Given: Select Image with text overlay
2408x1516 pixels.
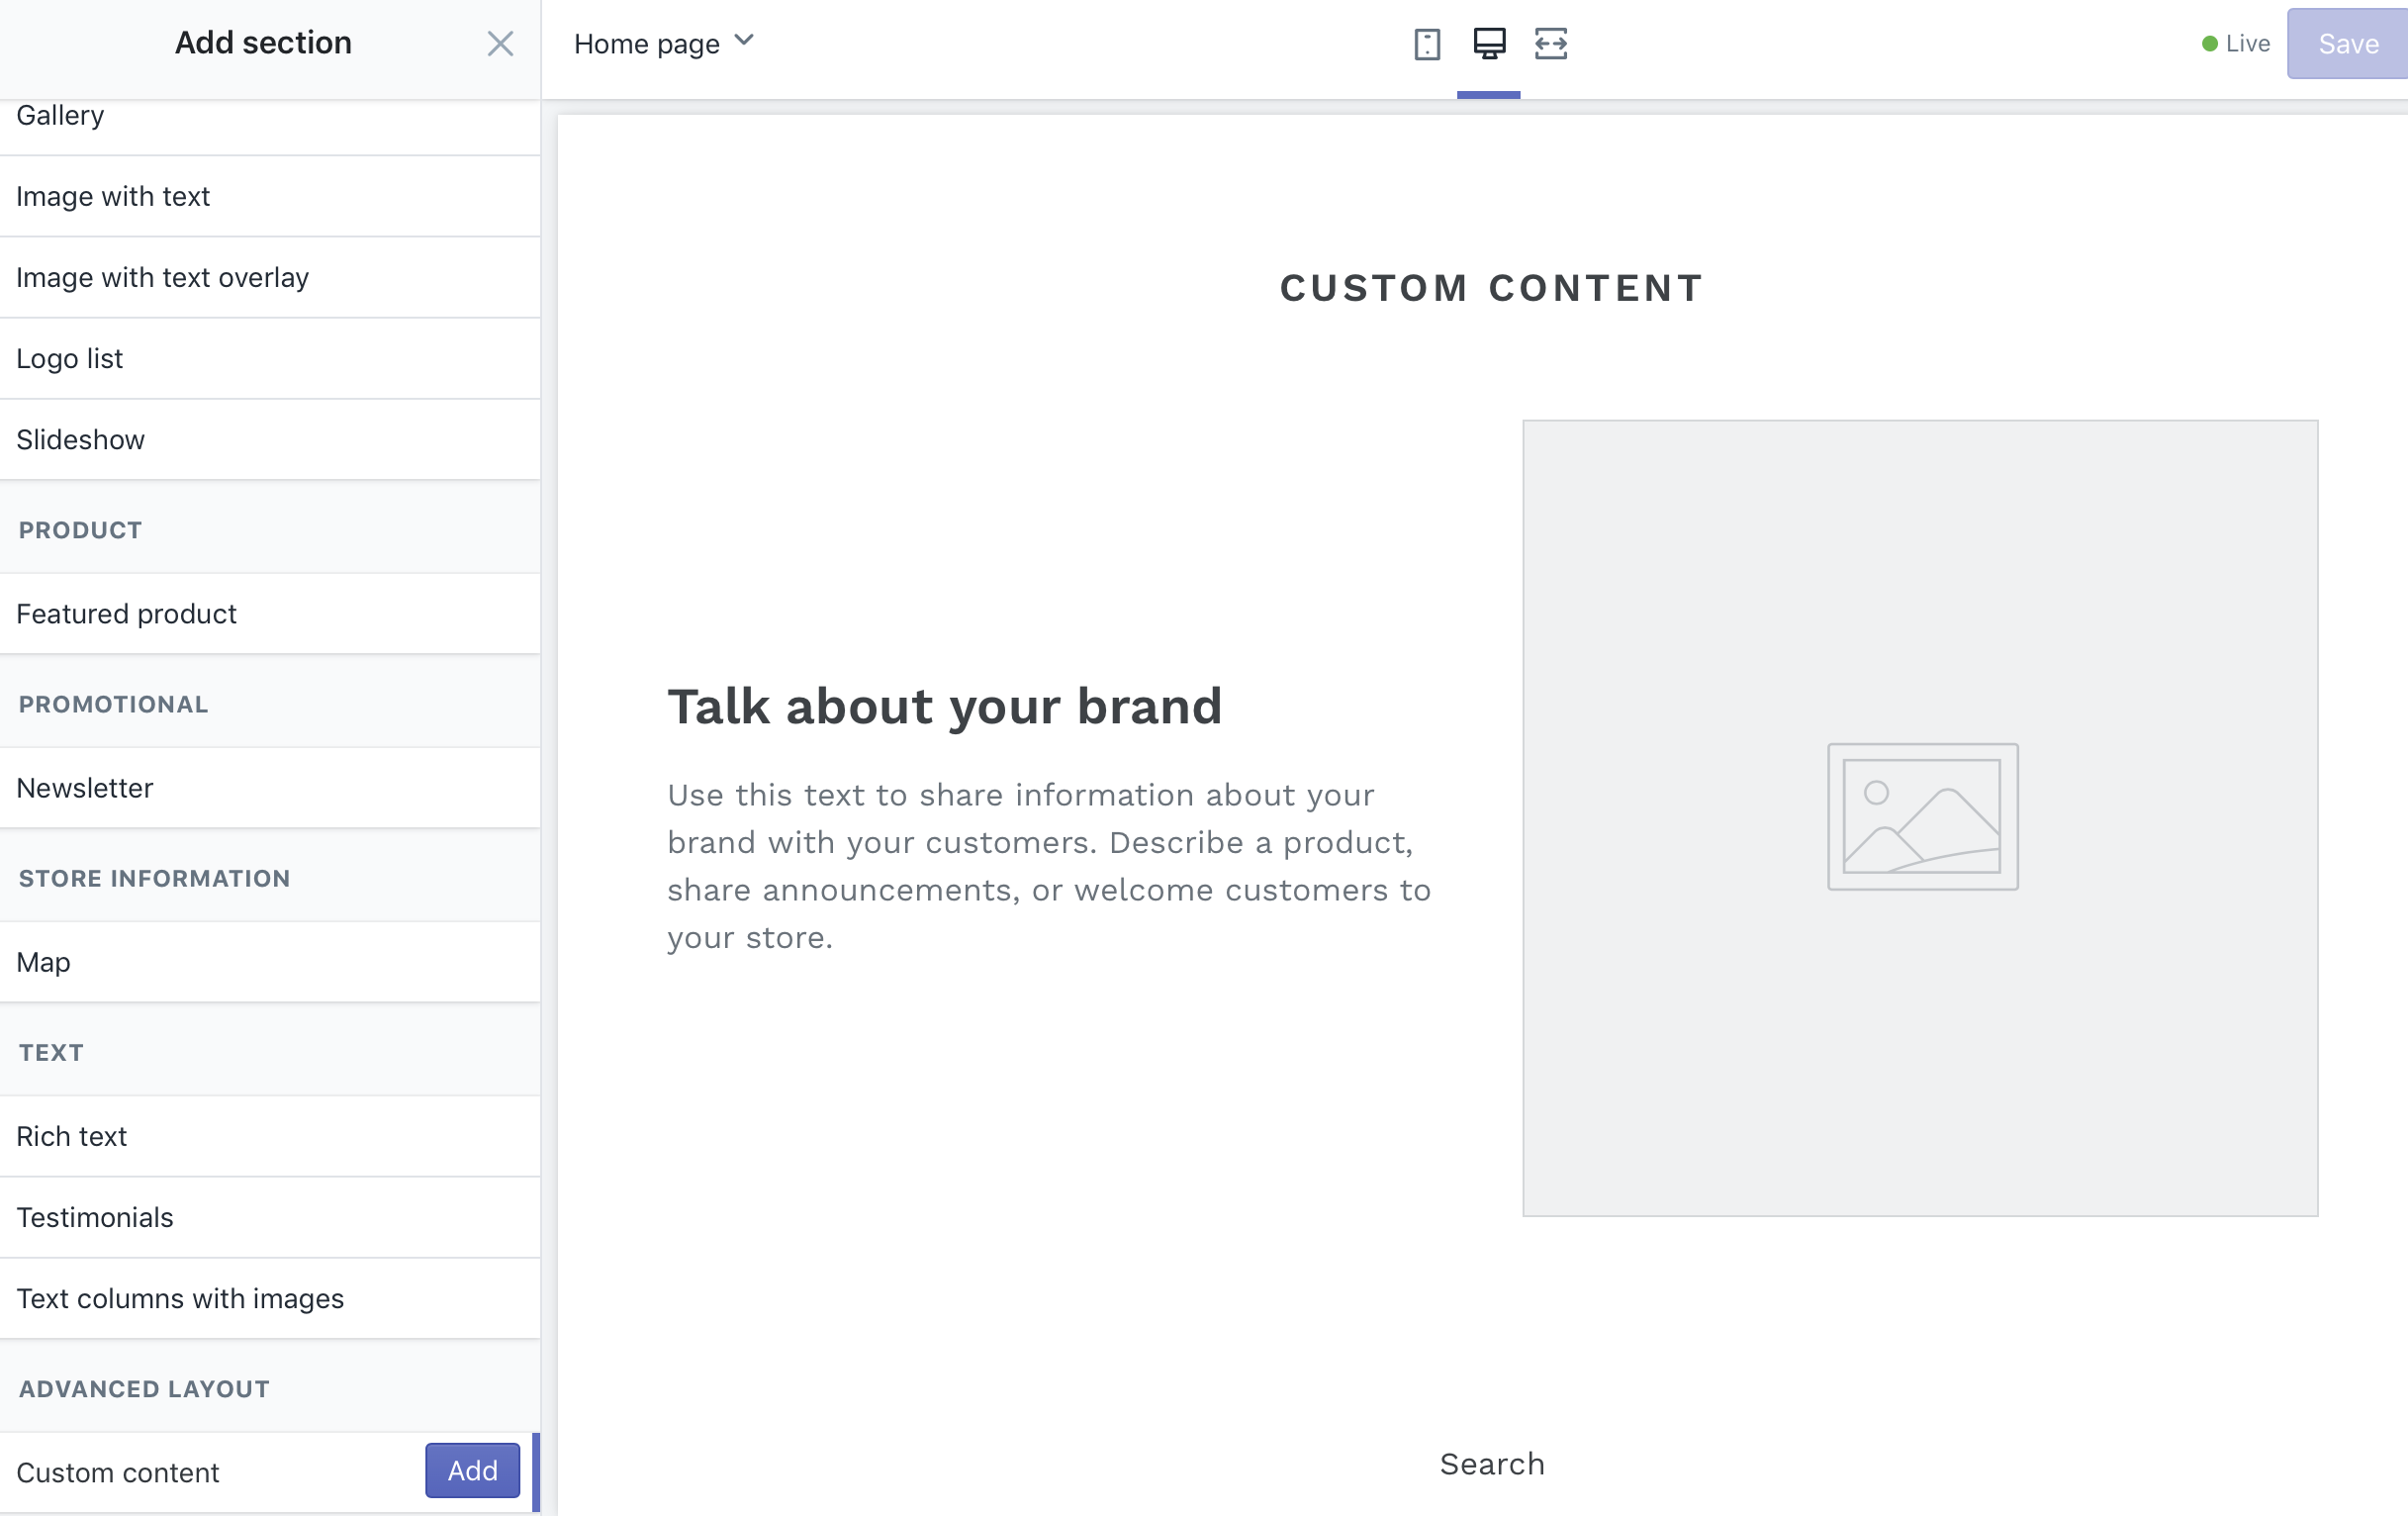Looking at the screenshot, I should pos(162,278).
